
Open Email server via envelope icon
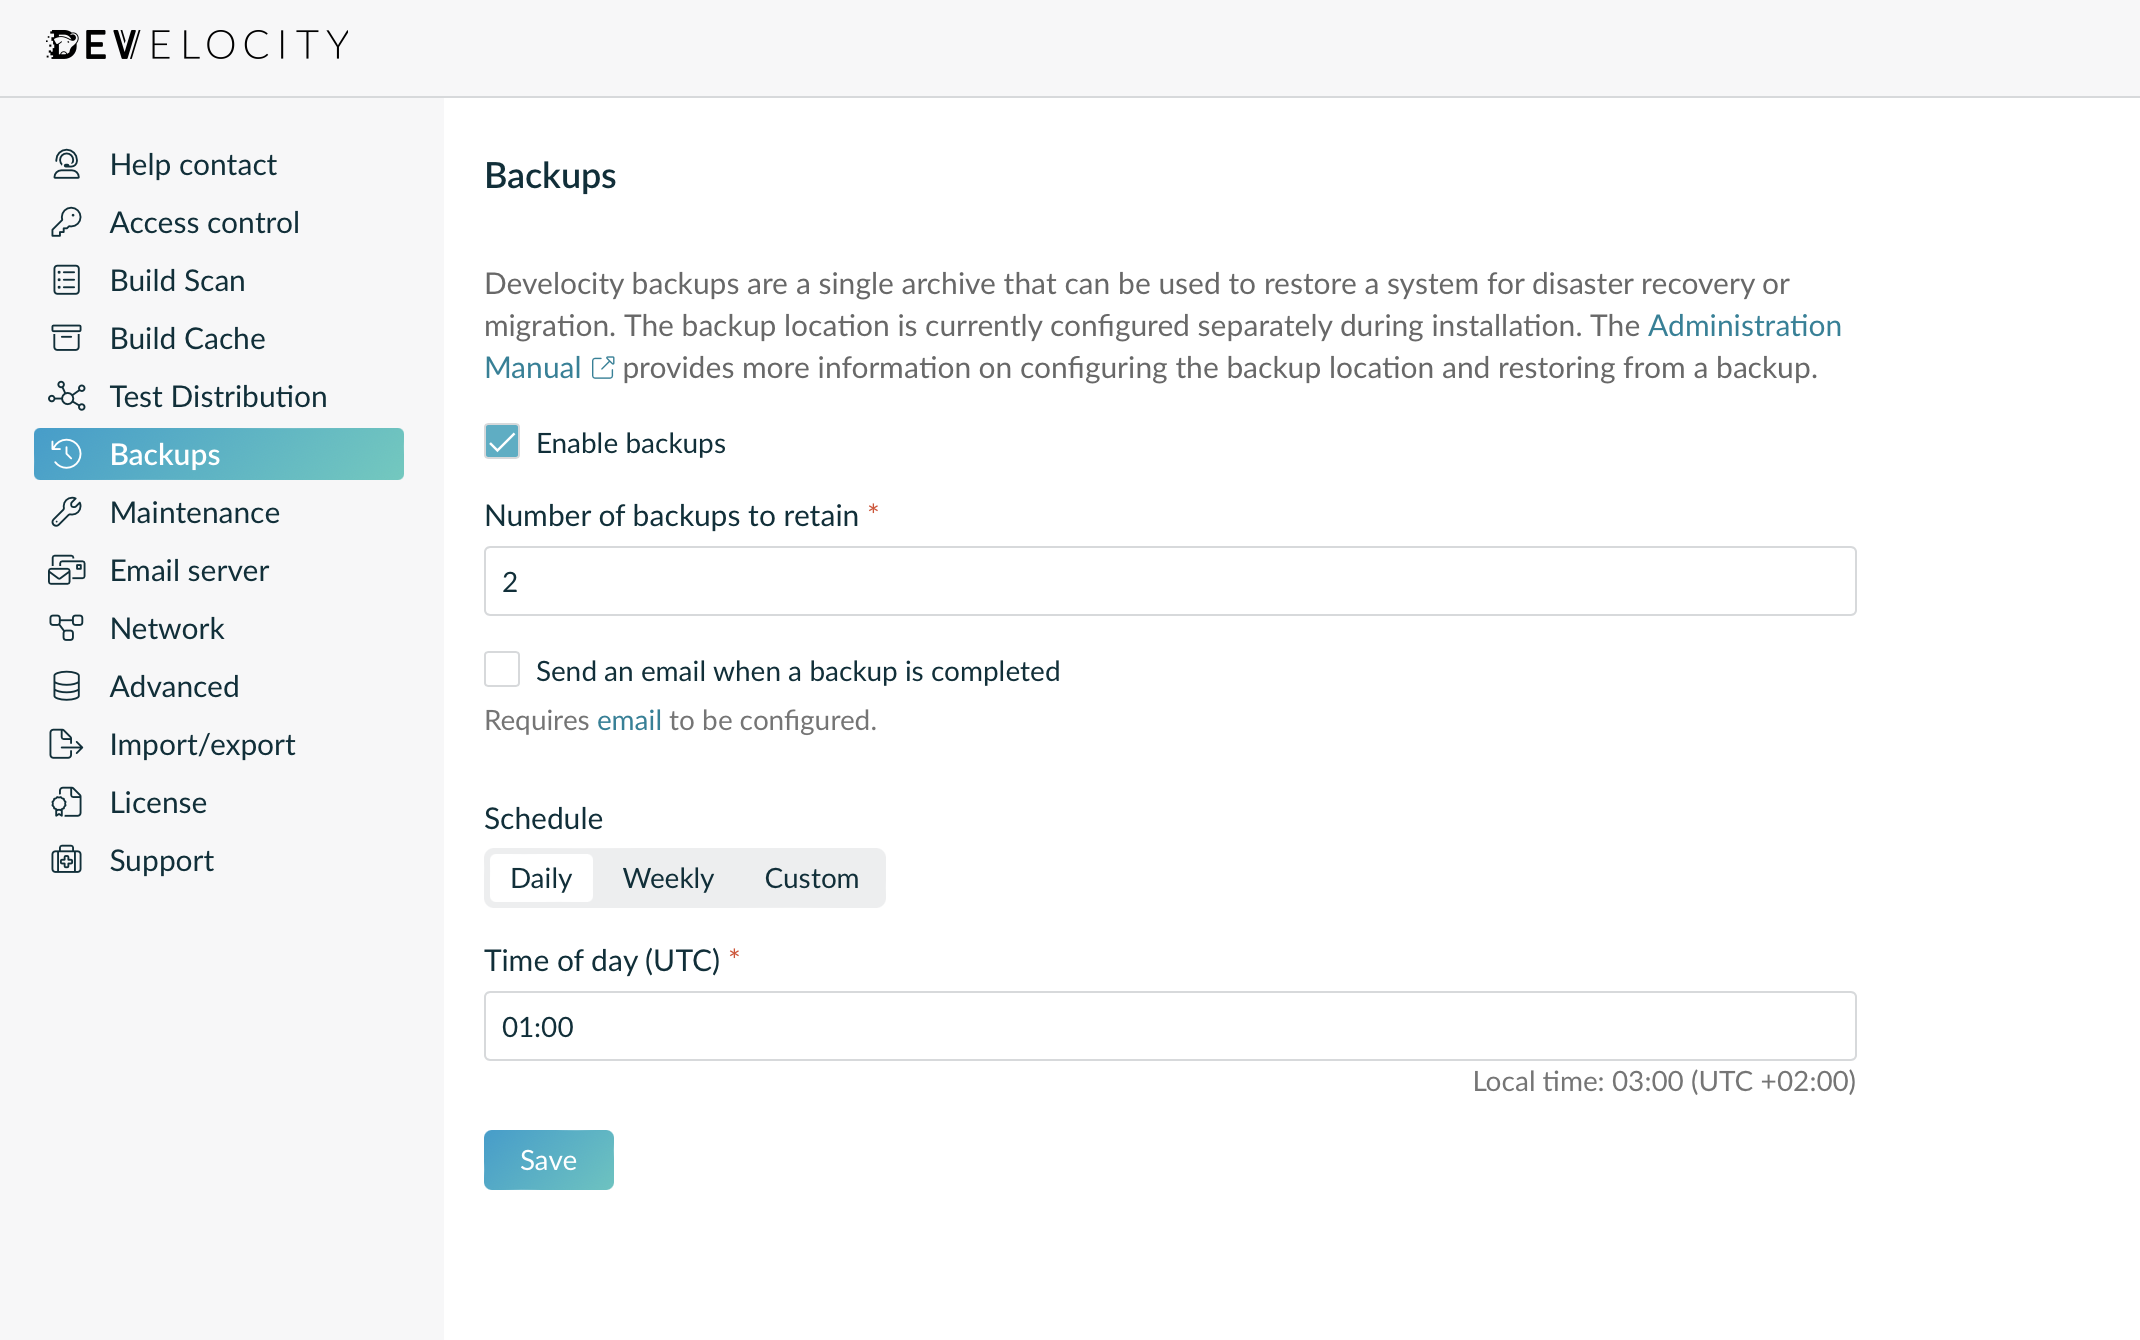(66, 570)
